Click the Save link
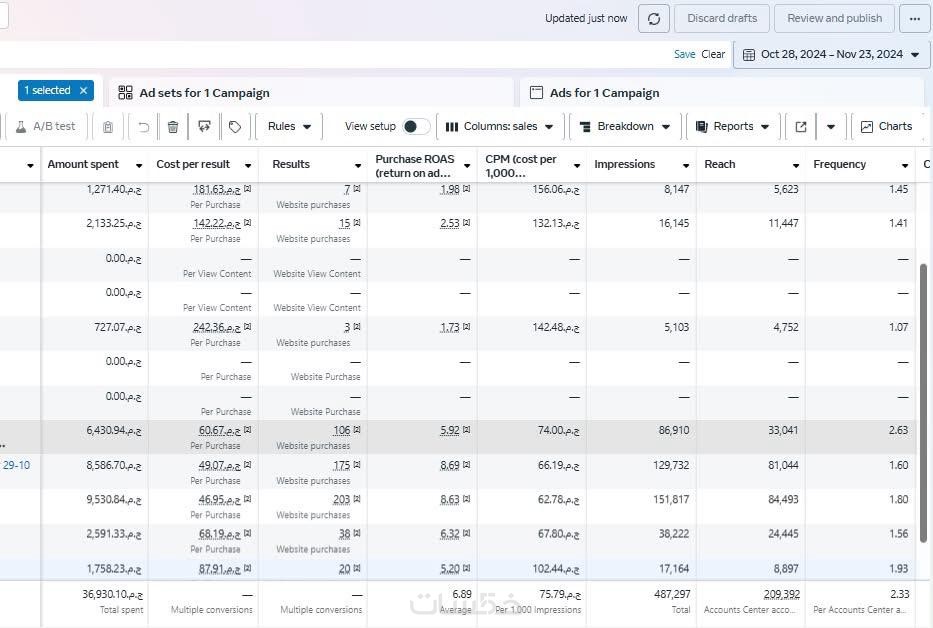The width and height of the screenshot is (933, 628). (x=684, y=54)
